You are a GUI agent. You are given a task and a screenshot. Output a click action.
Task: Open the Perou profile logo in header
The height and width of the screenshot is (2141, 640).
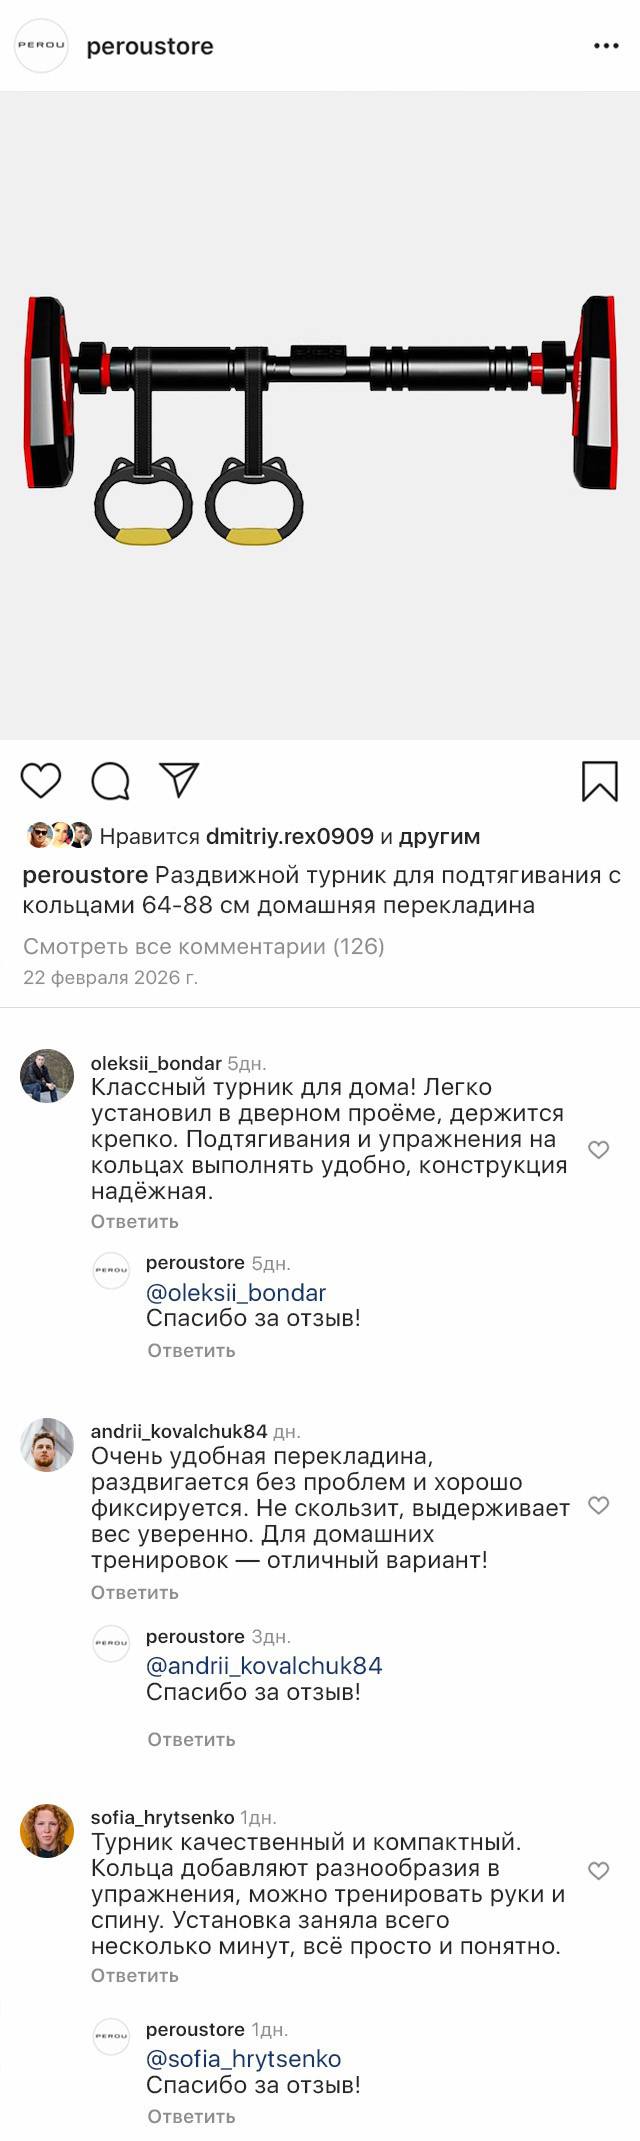41,46
